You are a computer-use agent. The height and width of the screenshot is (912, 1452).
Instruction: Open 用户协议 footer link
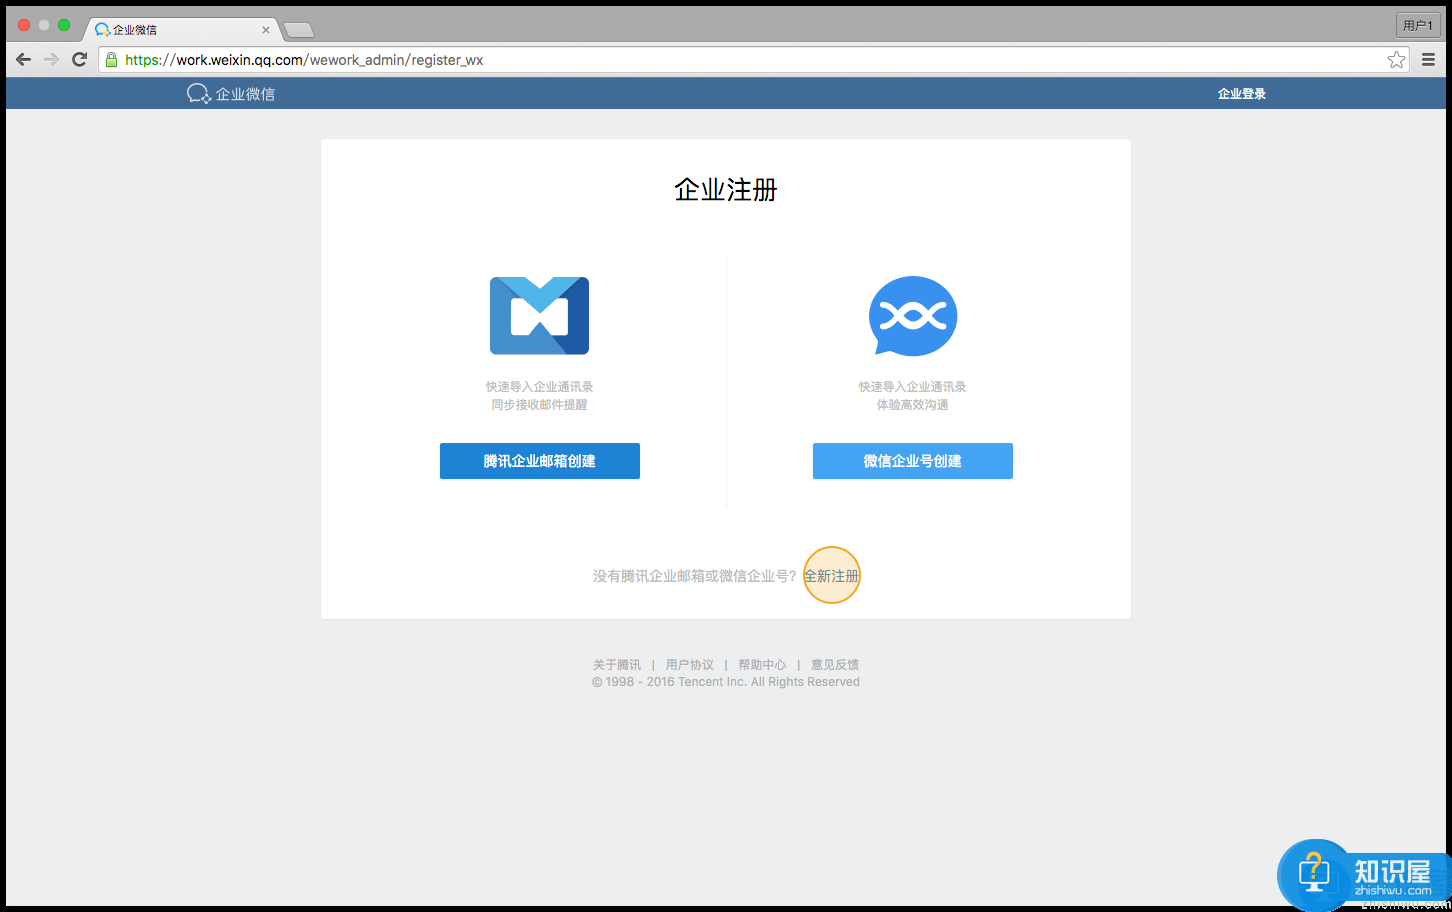(x=690, y=665)
